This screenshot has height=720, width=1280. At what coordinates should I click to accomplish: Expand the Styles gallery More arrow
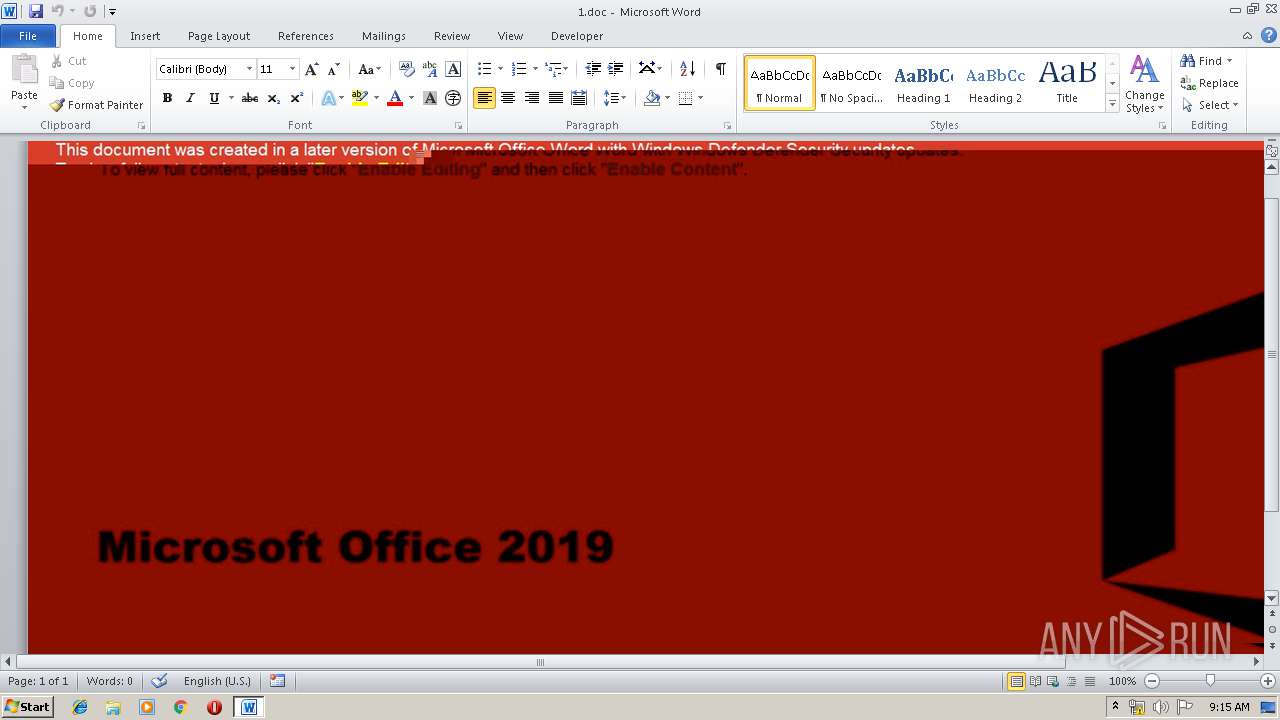[x=1112, y=104]
